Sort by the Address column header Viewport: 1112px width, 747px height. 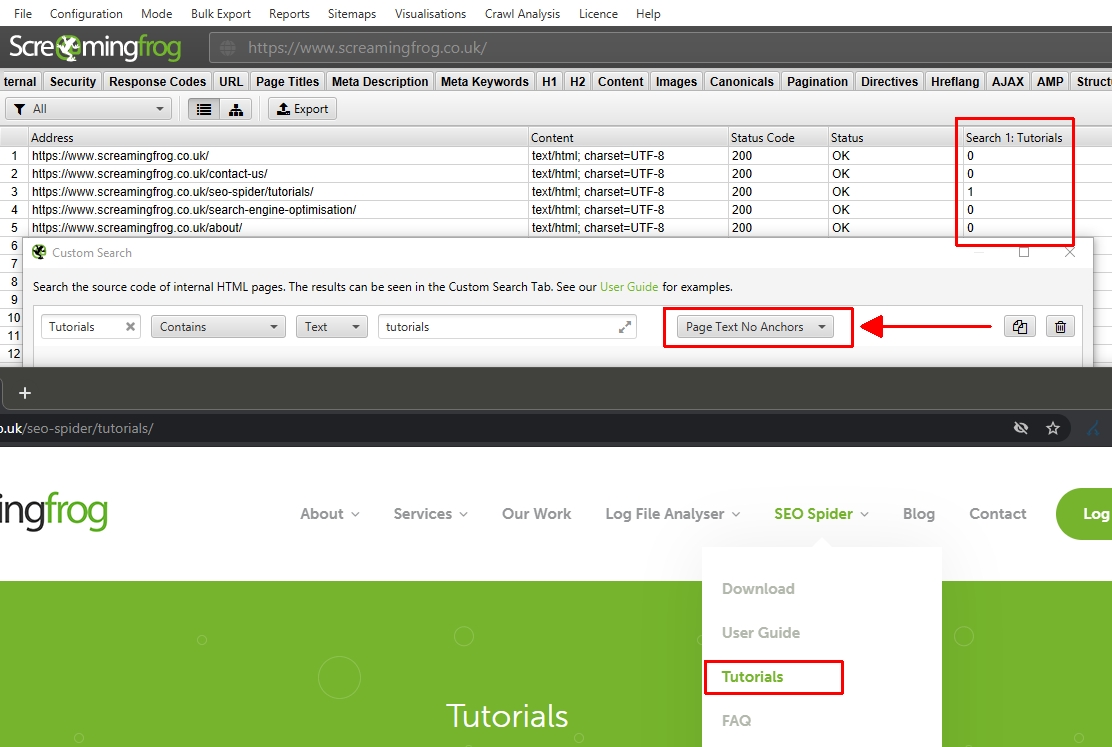point(279,138)
